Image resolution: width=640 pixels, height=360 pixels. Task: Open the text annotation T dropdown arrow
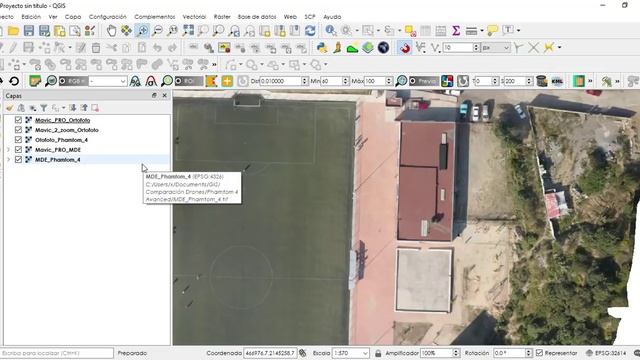point(518,31)
